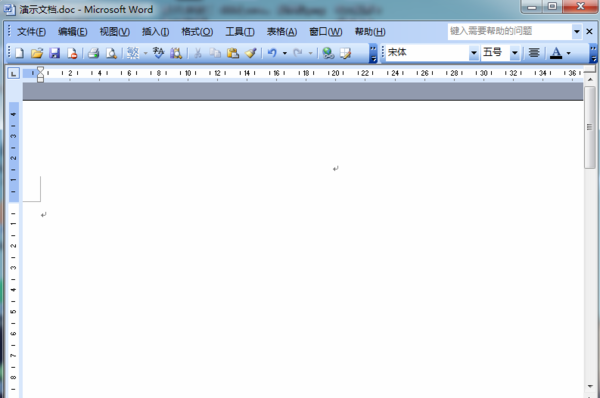Save the document with floppy disk icon

(x=55, y=53)
